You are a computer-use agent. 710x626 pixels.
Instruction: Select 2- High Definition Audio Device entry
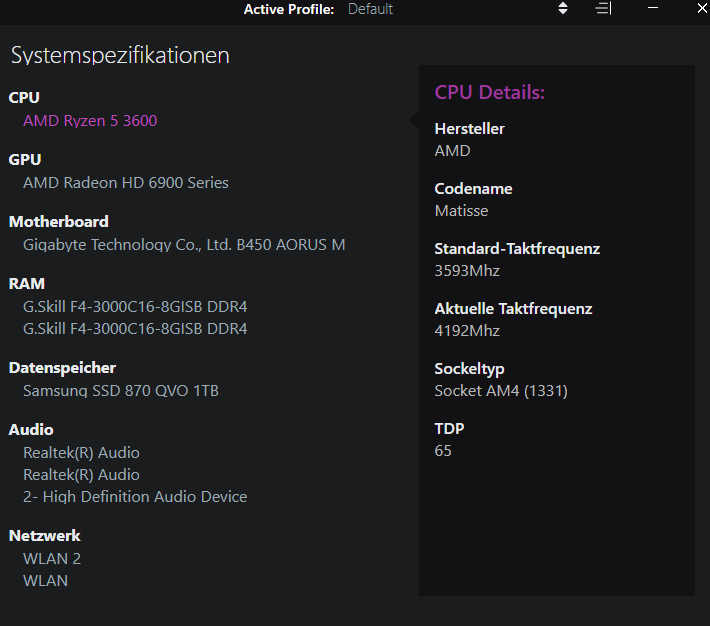tap(135, 496)
